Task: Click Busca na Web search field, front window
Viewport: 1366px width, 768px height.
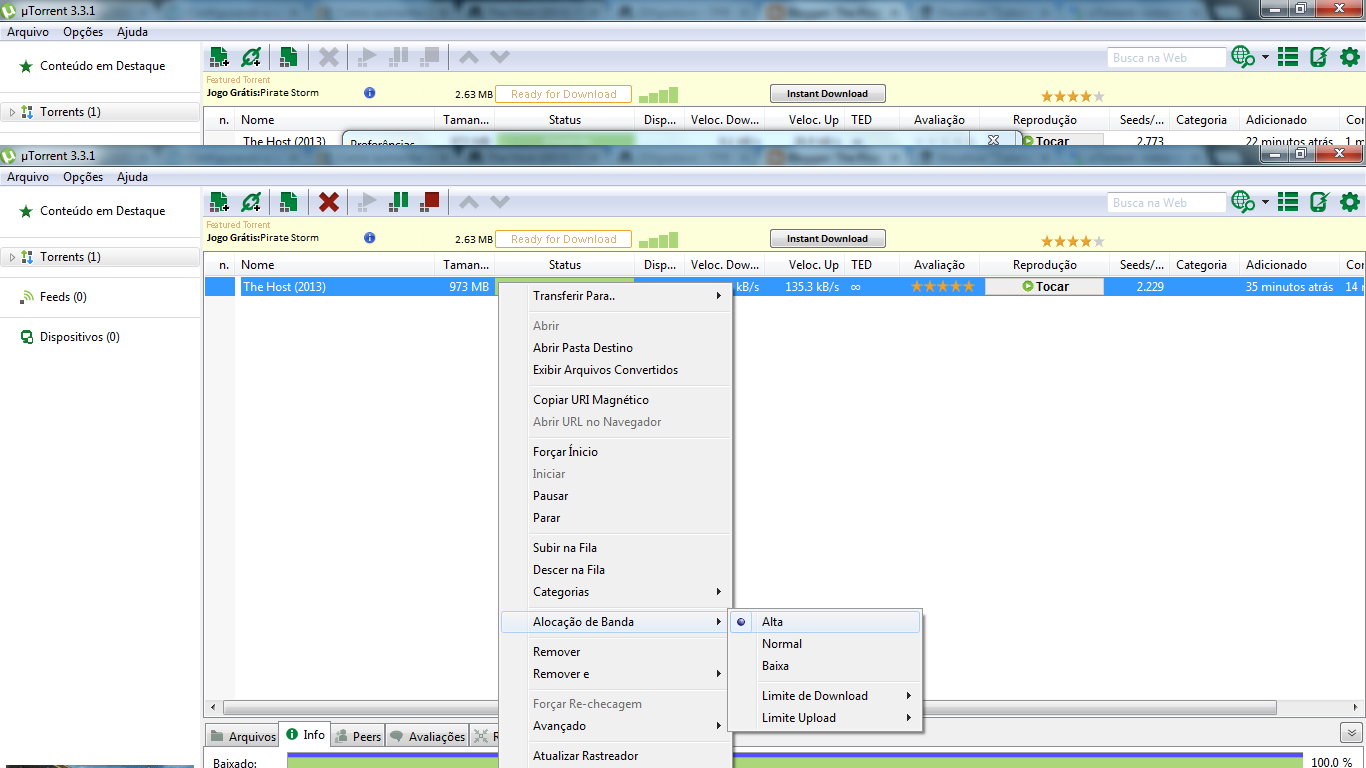Action: tap(1166, 203)
